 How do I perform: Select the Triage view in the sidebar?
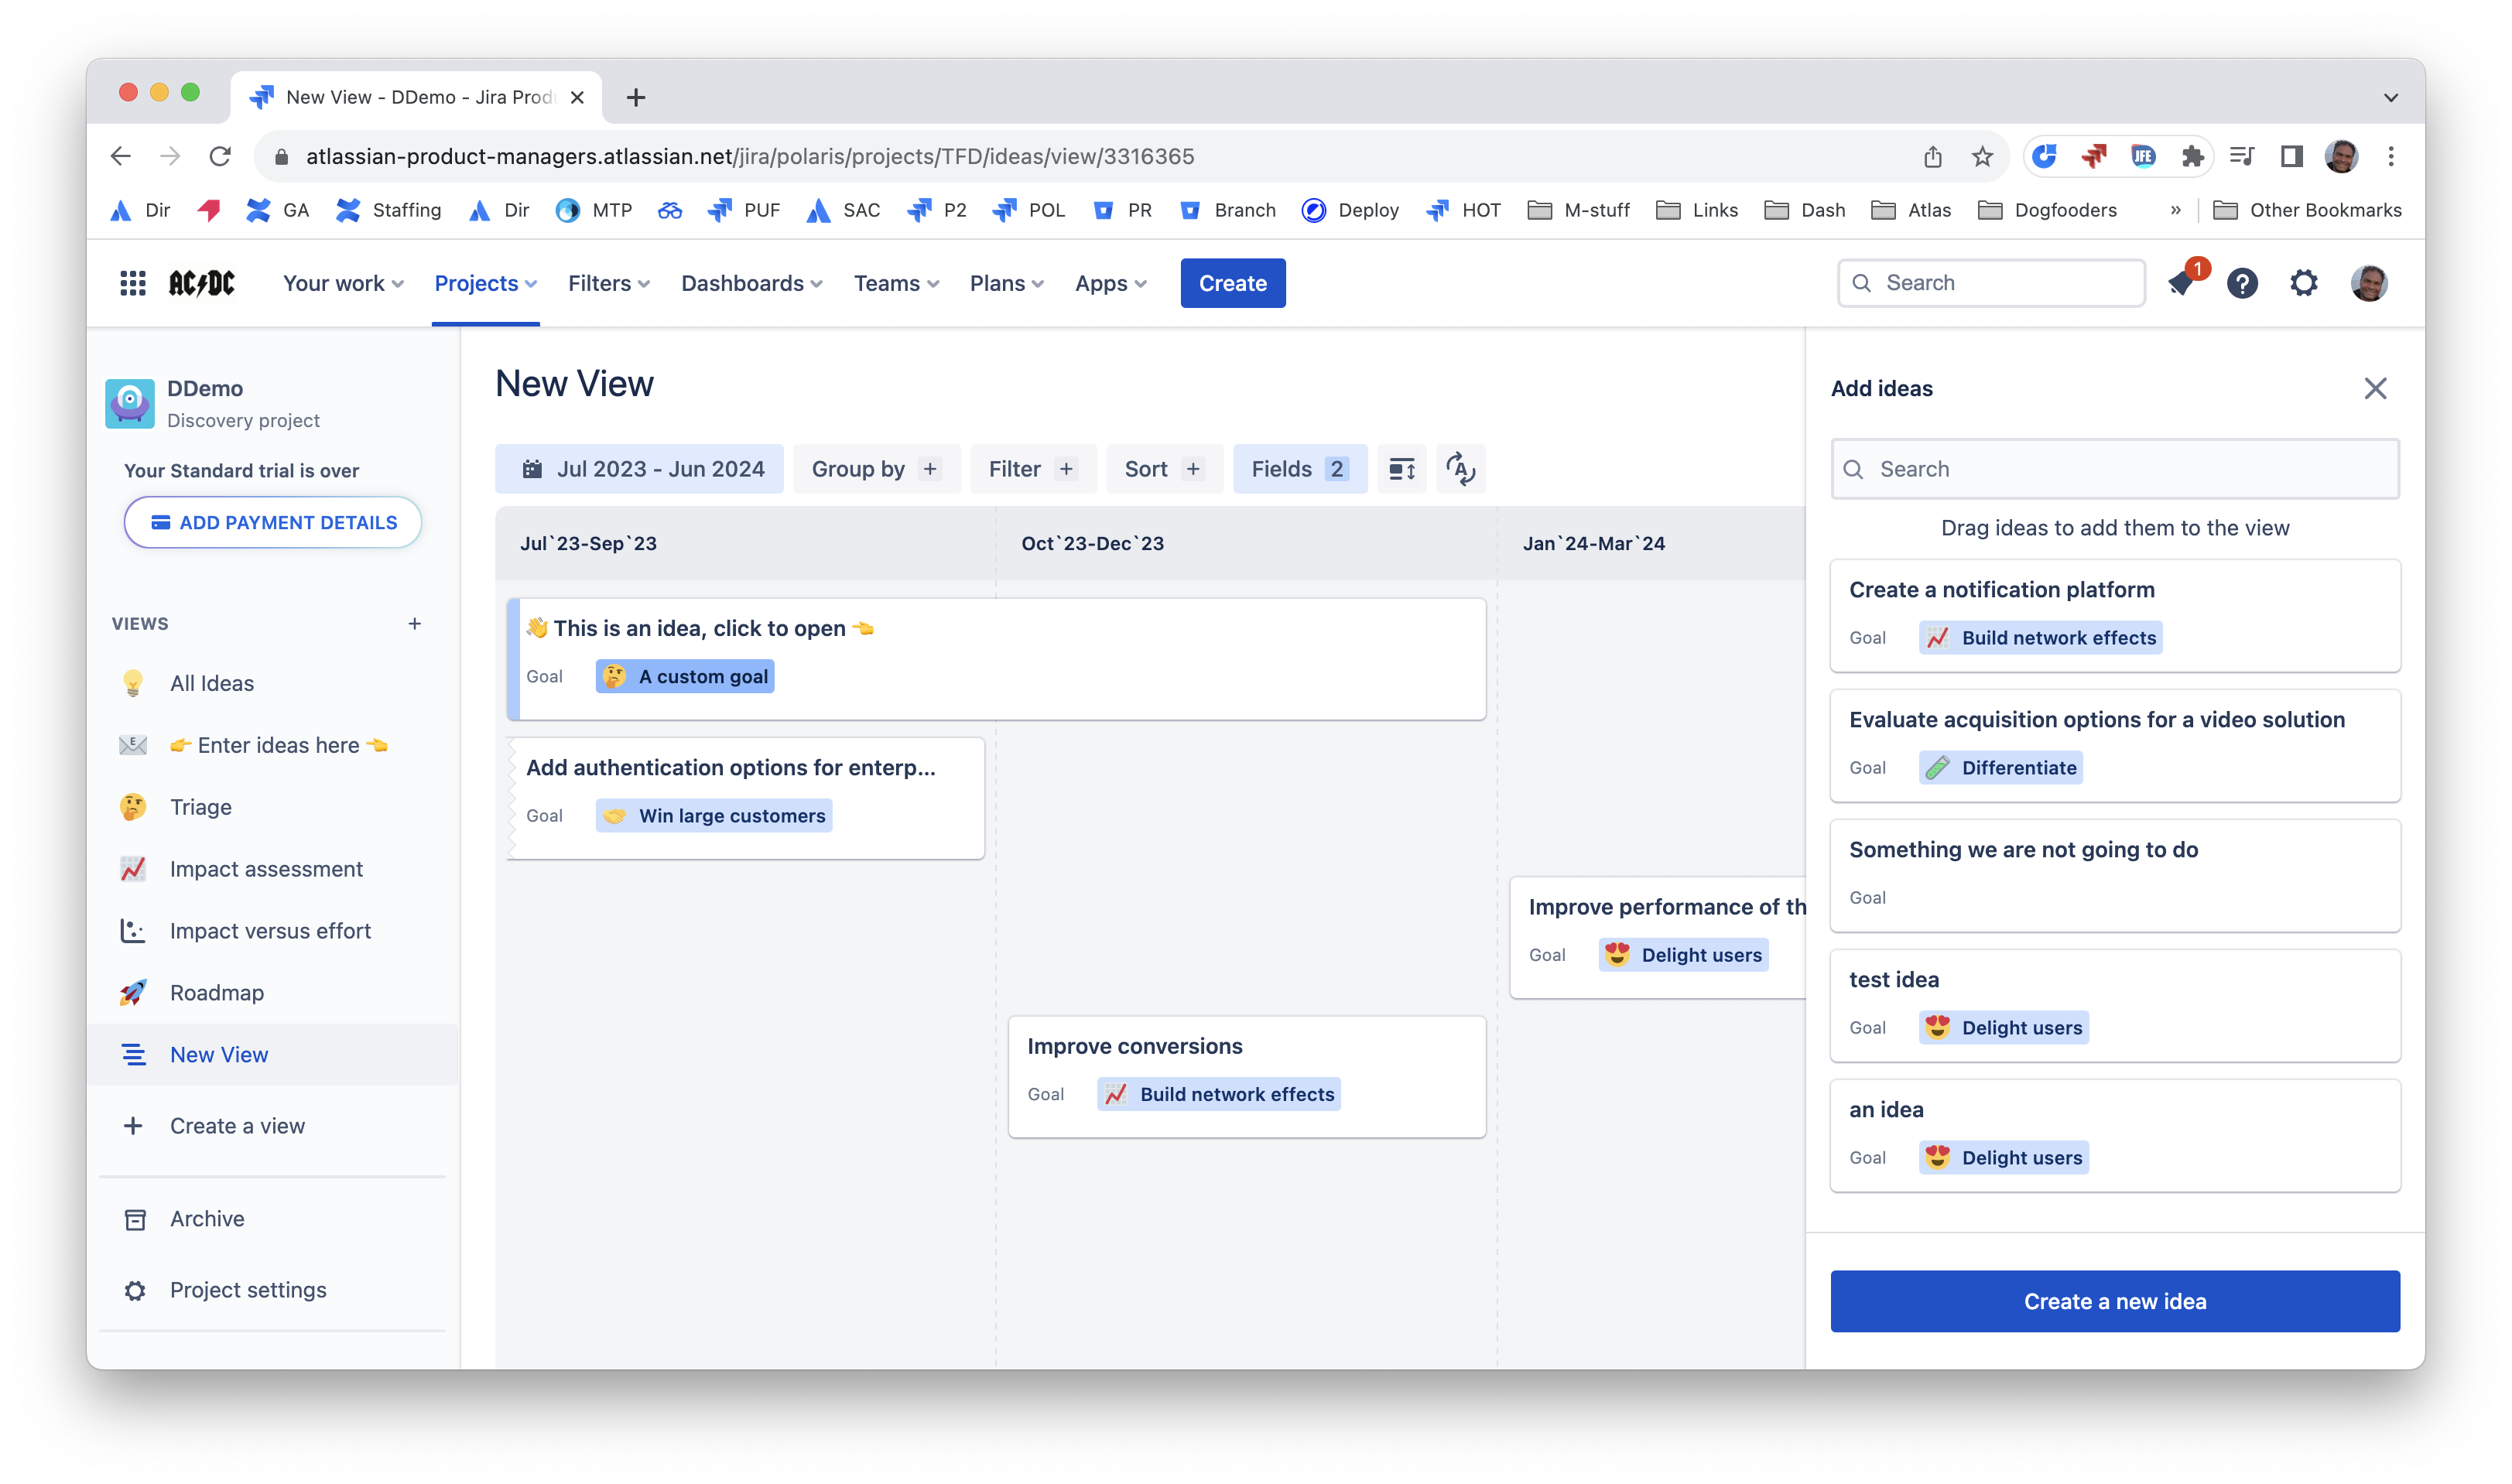(x=201, y=806)
